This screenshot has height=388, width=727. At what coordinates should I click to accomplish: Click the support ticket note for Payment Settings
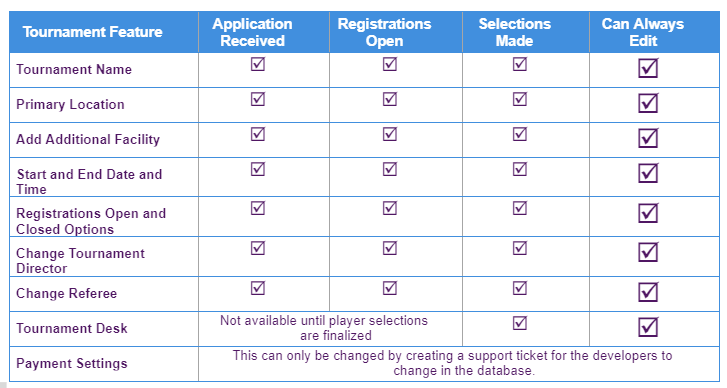453,363
